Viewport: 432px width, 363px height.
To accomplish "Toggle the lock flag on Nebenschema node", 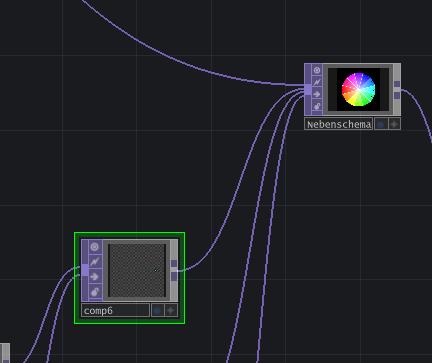I will coord(317,107).
